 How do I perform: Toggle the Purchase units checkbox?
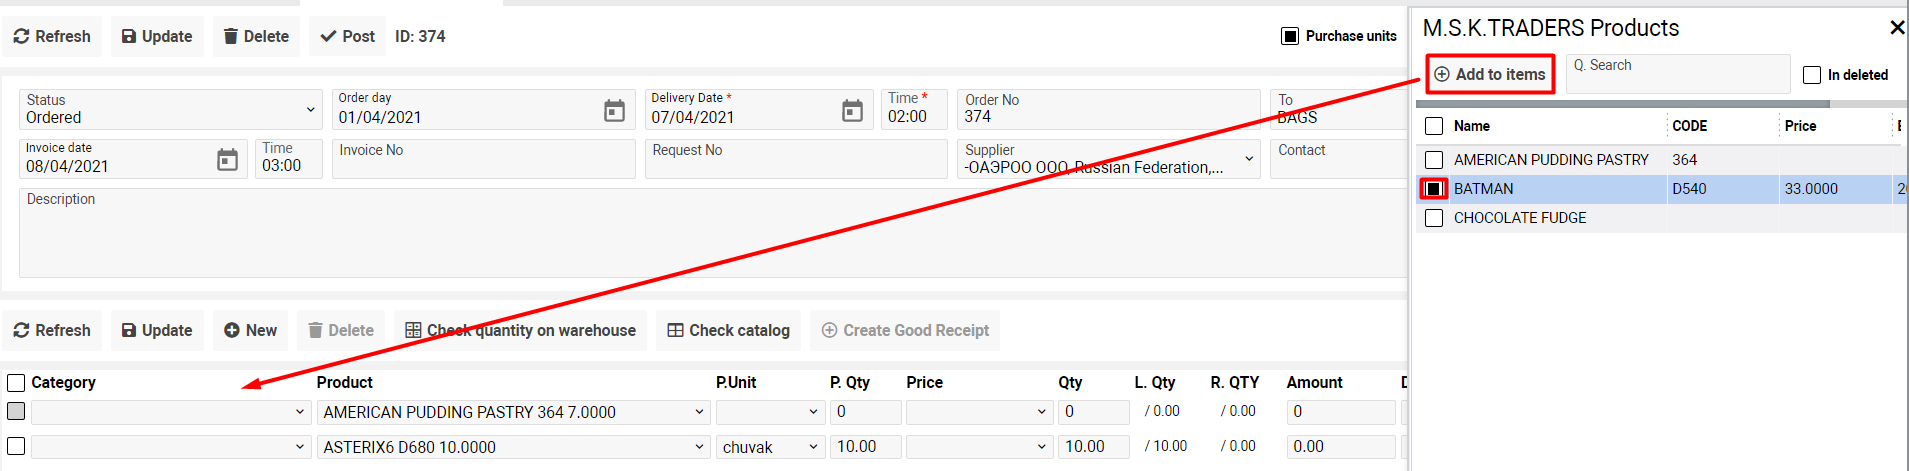(1290, 36)
